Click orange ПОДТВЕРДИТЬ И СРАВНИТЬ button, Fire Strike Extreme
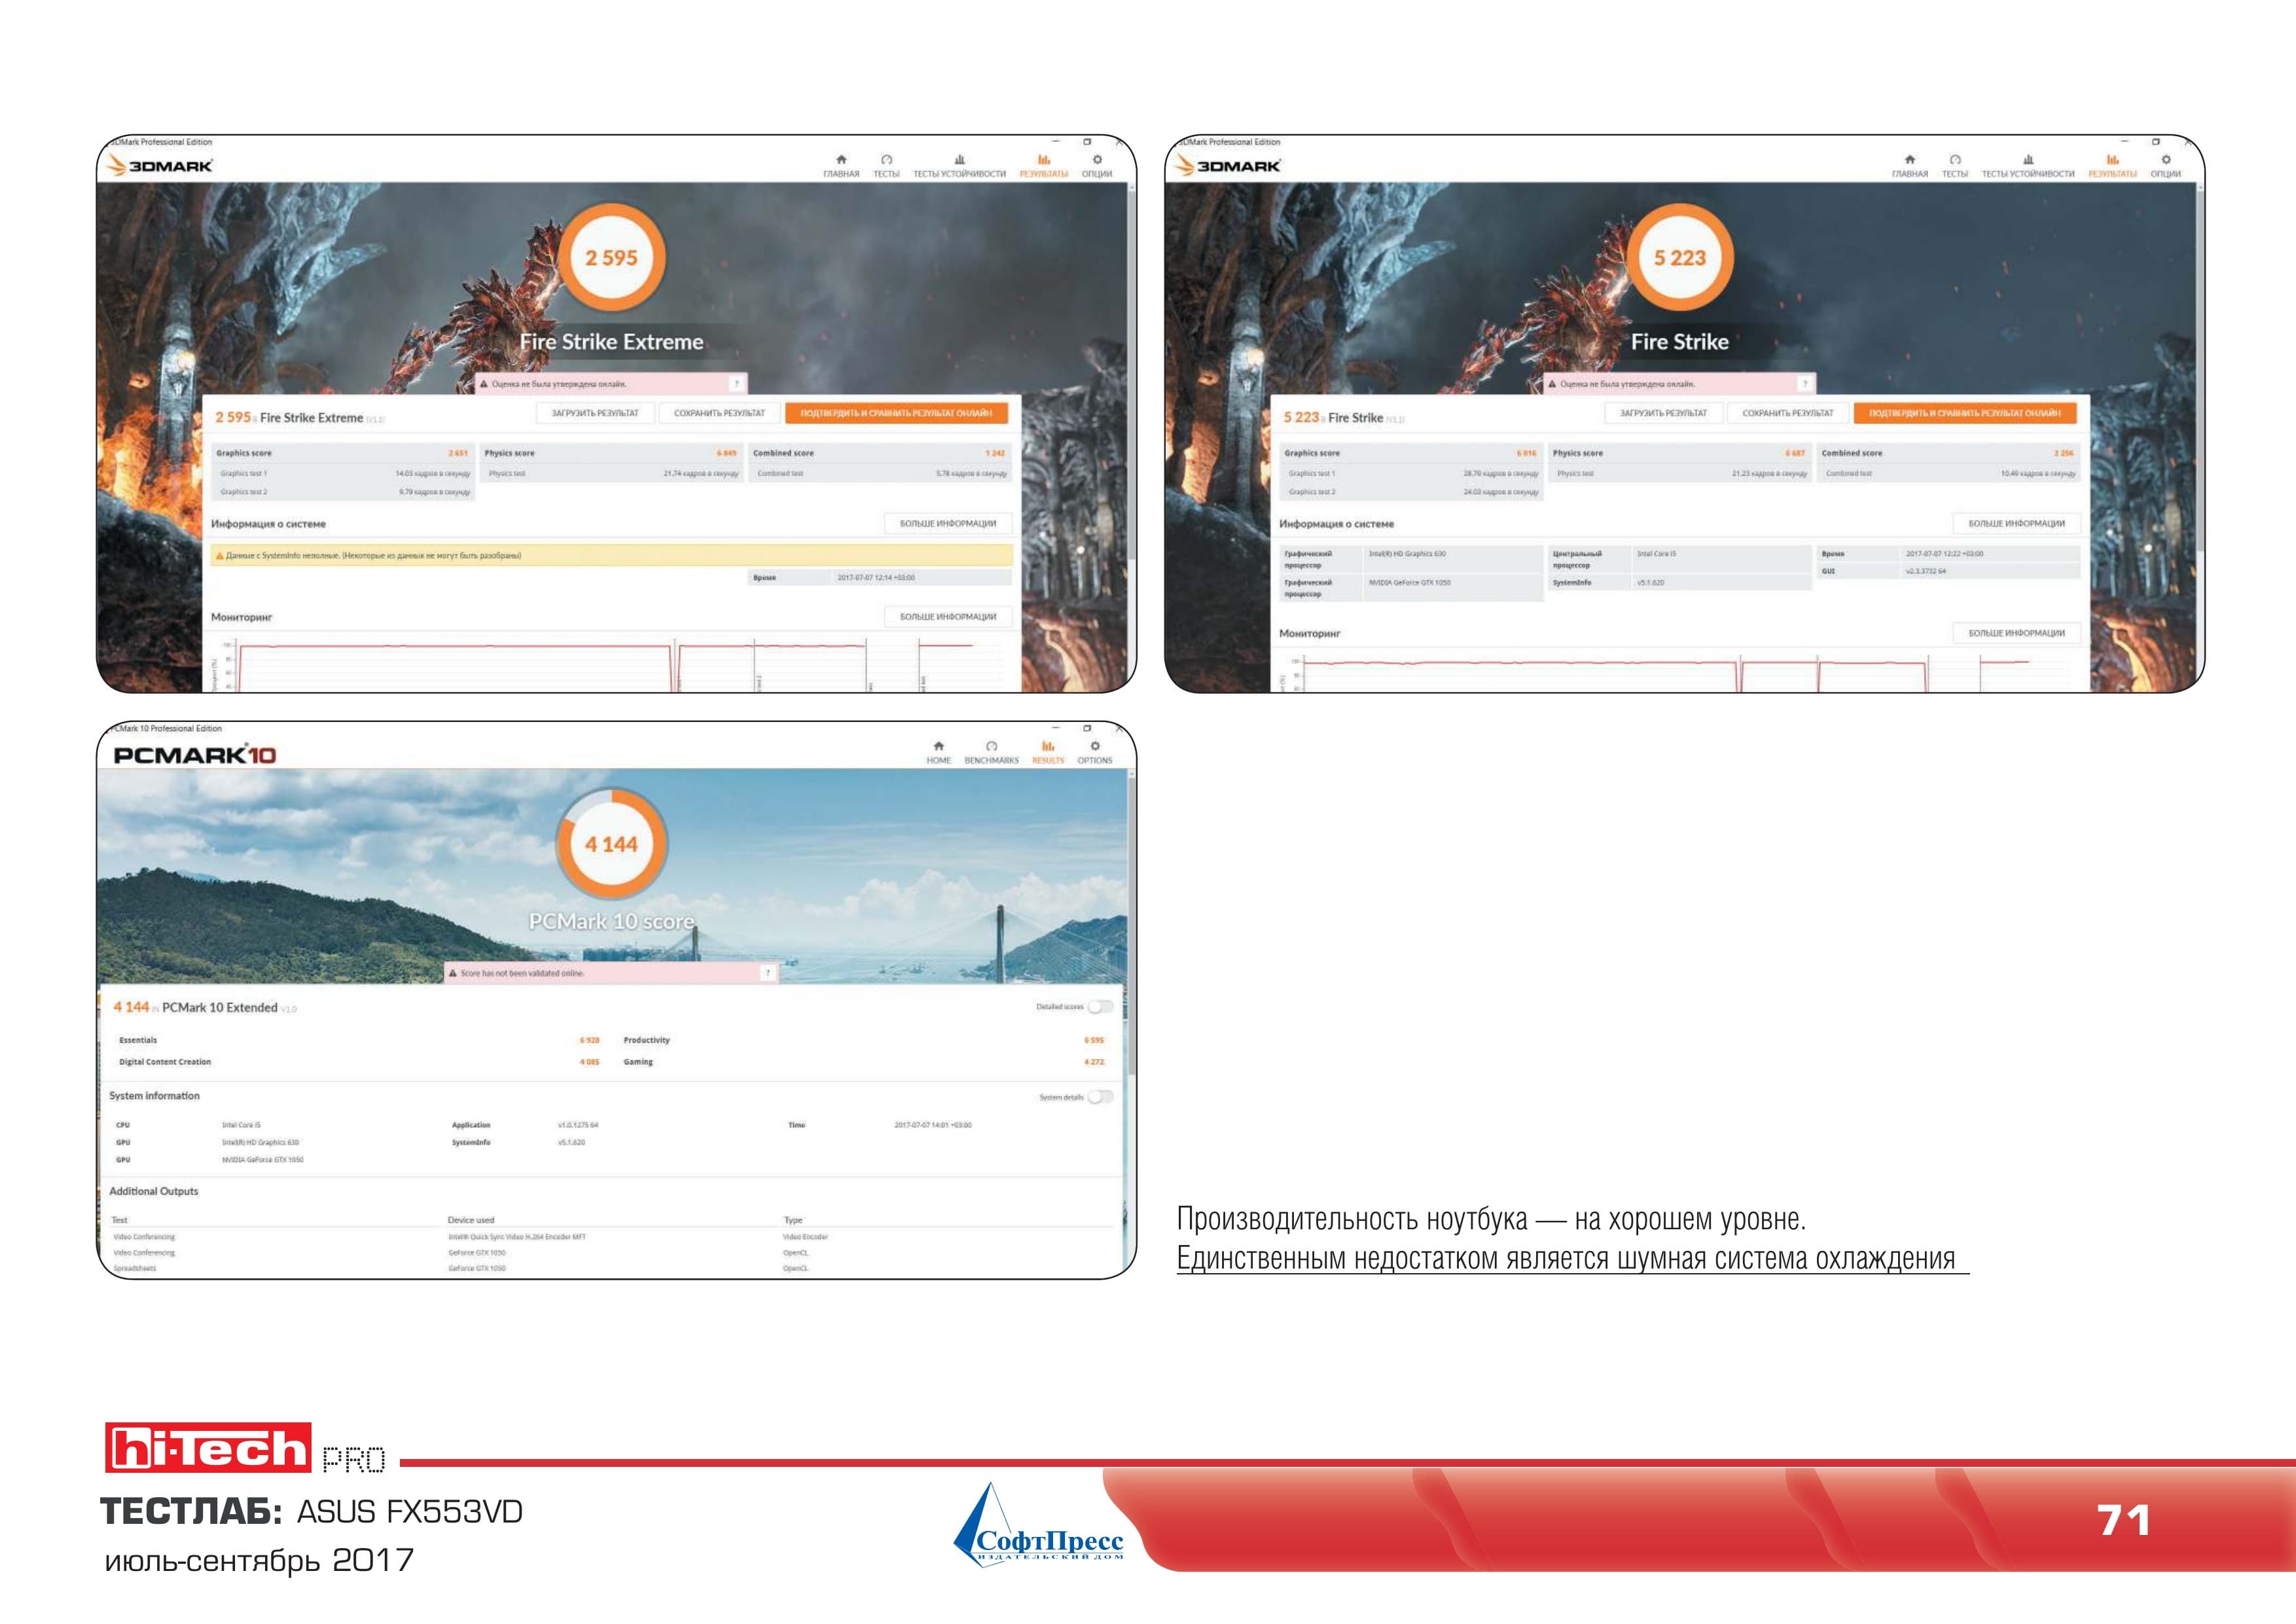 [x=897, y=413]
